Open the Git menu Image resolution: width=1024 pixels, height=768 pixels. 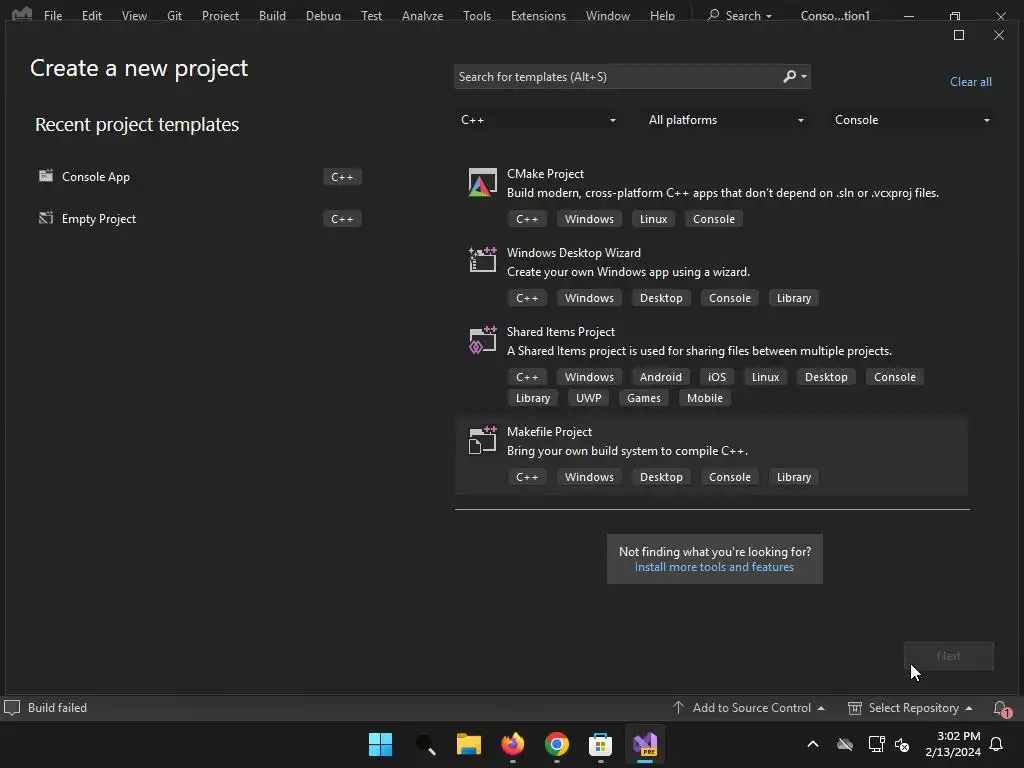tap(174, 15)
